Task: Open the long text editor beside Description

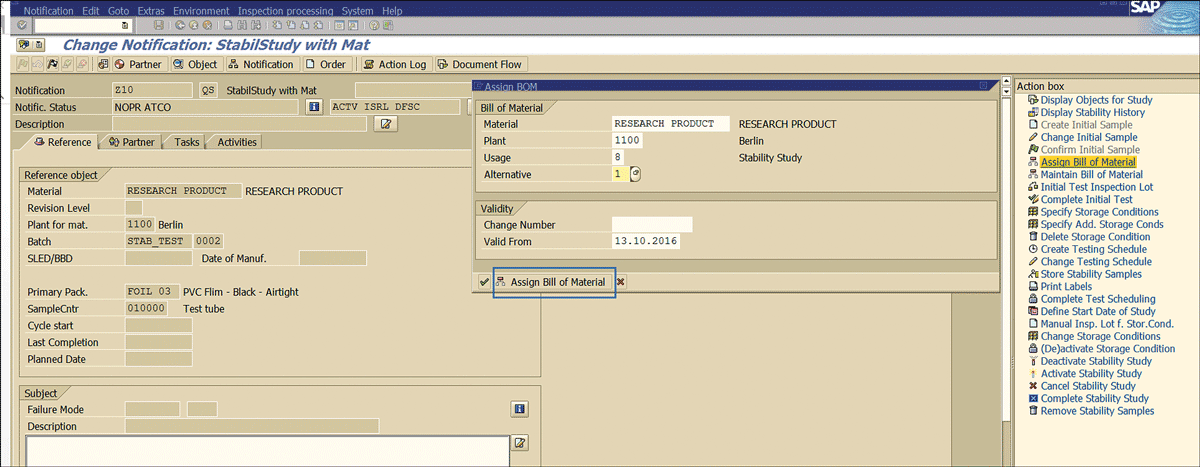Action: 384,124
